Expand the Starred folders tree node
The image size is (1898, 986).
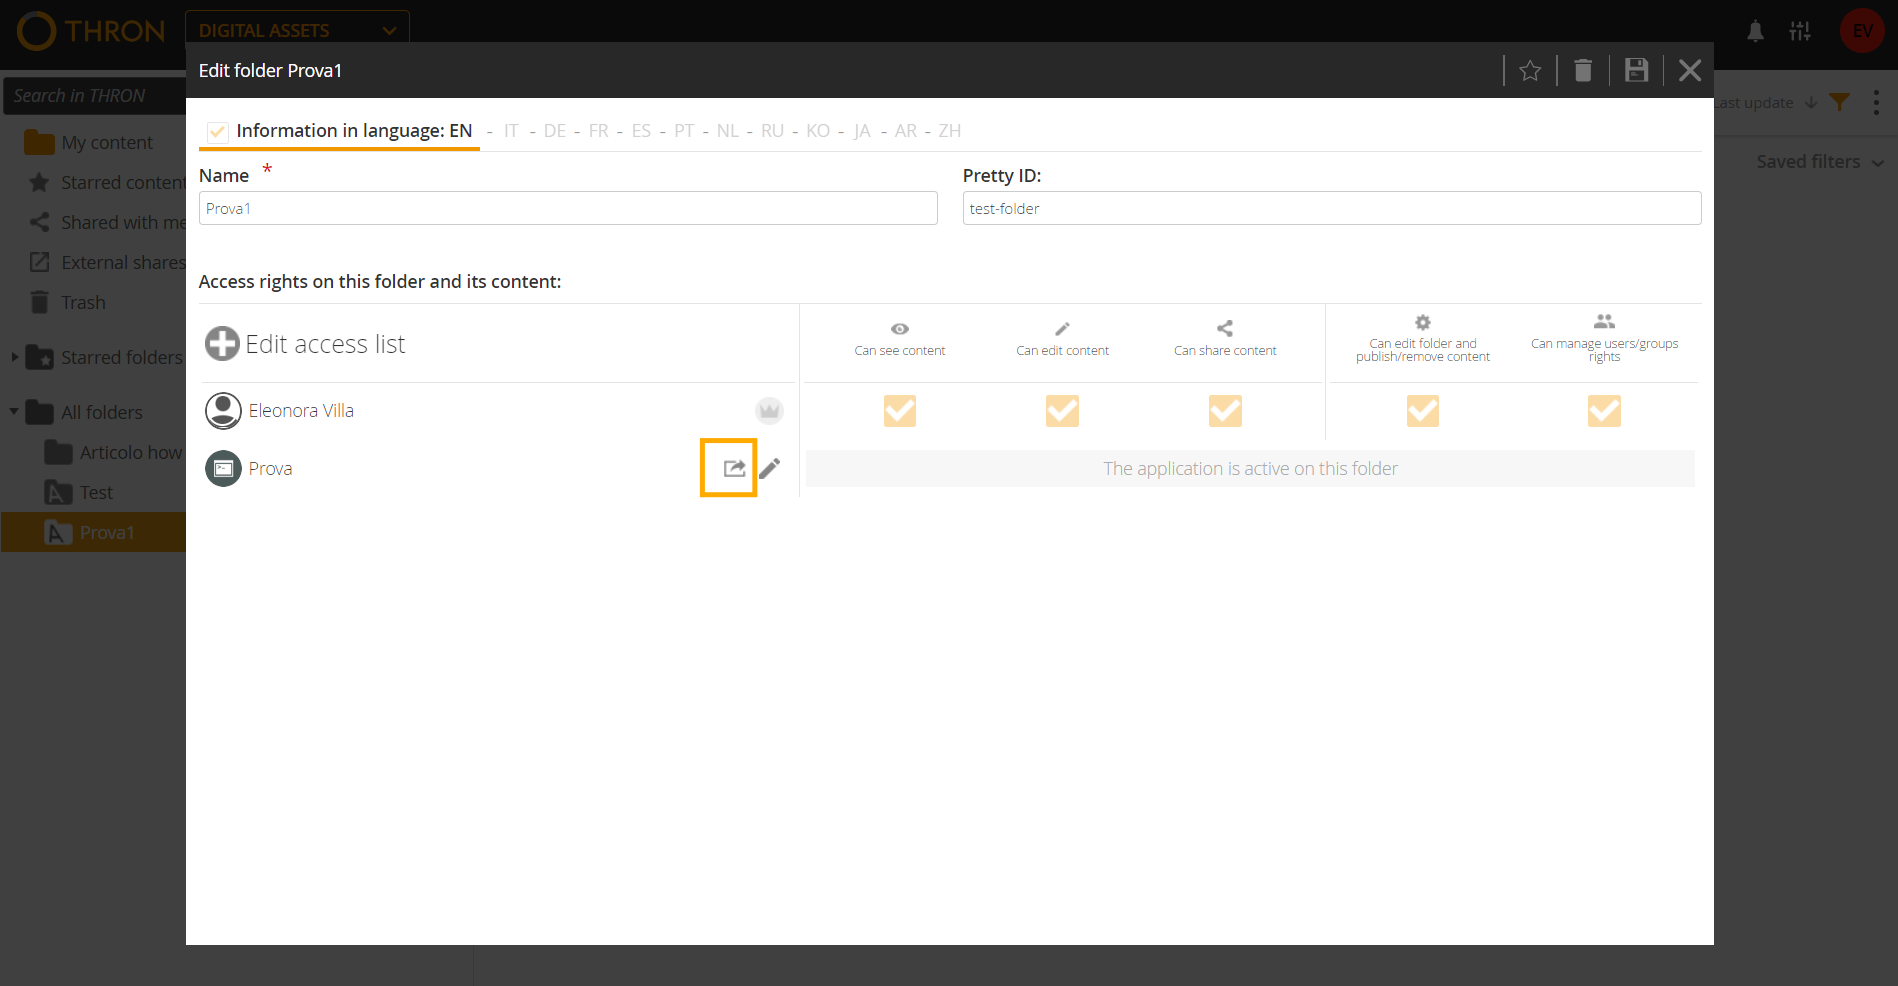(14, 357)
